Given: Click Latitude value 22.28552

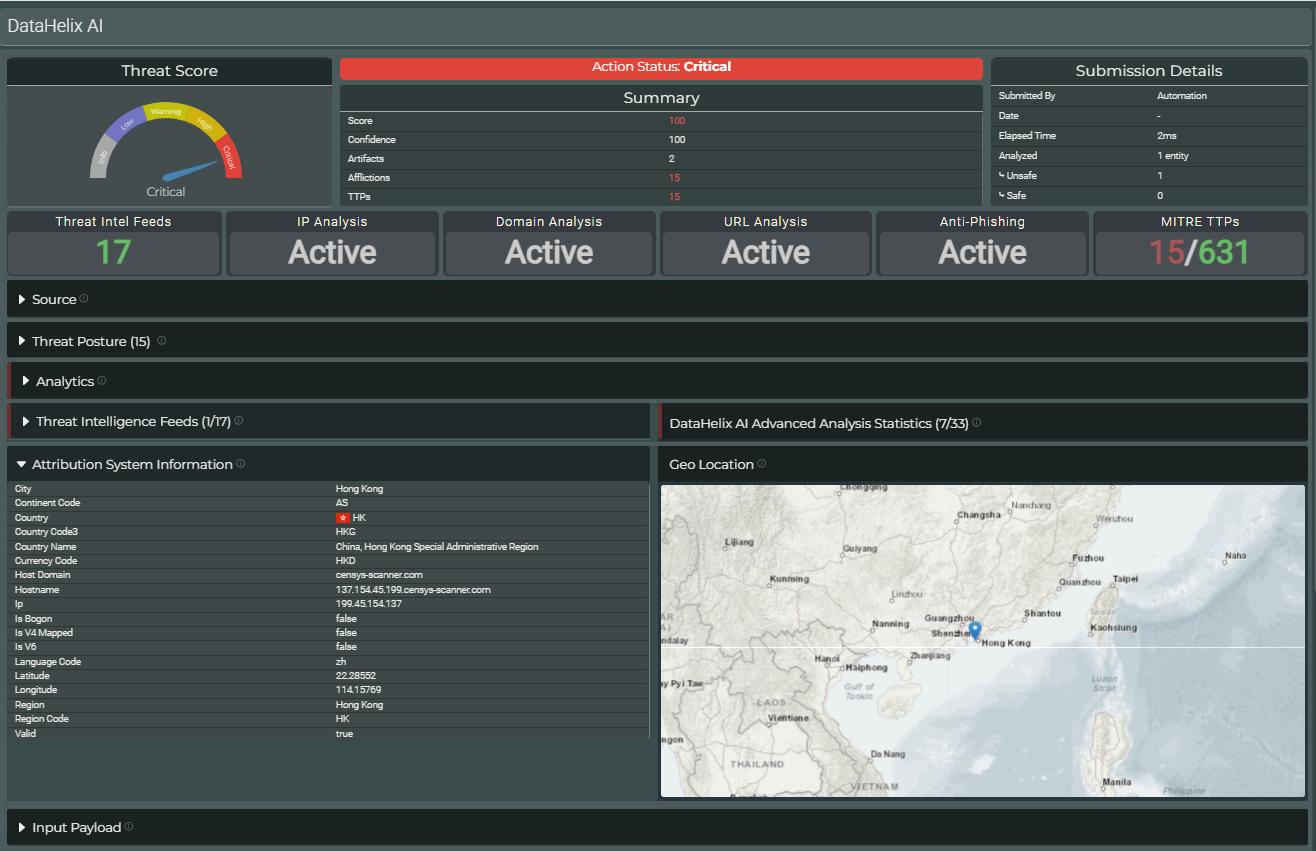Looking at the screenshot, I should [356, 676].
